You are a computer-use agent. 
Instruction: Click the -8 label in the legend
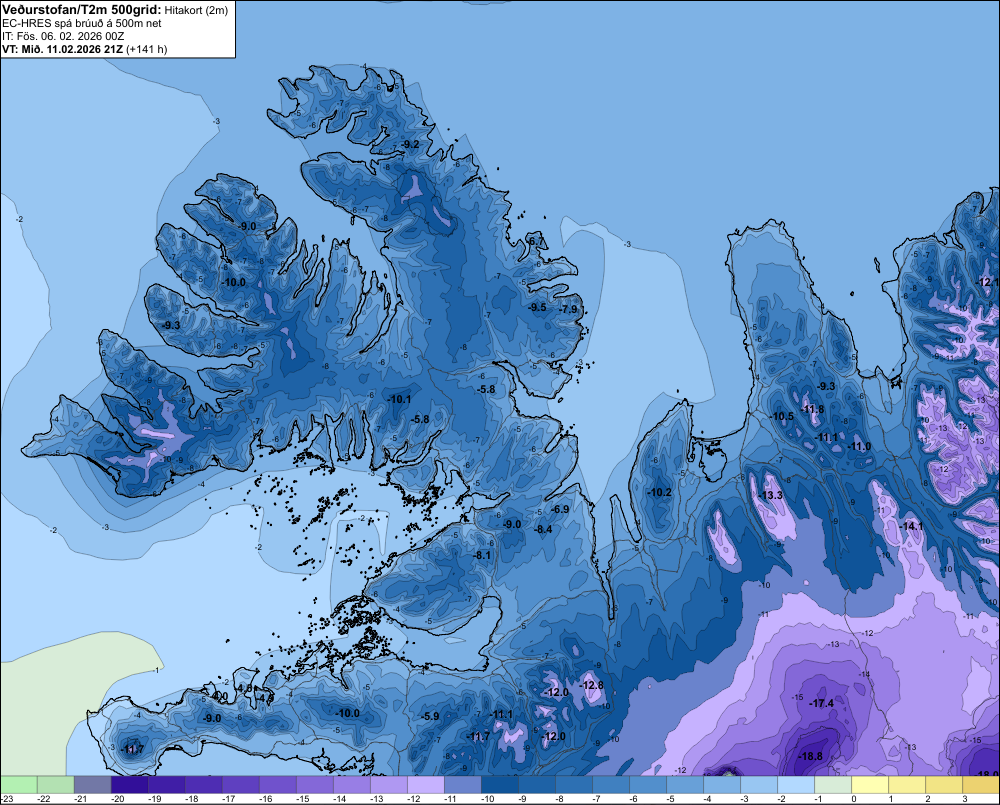pyautogui.click(x=560, y=799)
